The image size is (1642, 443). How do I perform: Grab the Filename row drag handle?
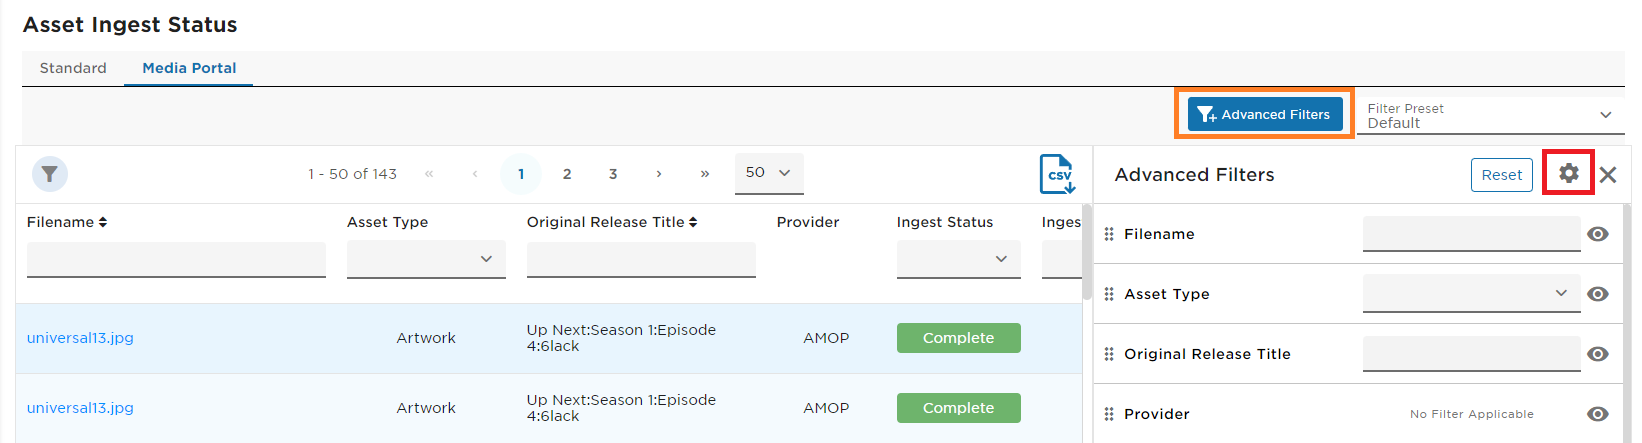(1109, 234)
